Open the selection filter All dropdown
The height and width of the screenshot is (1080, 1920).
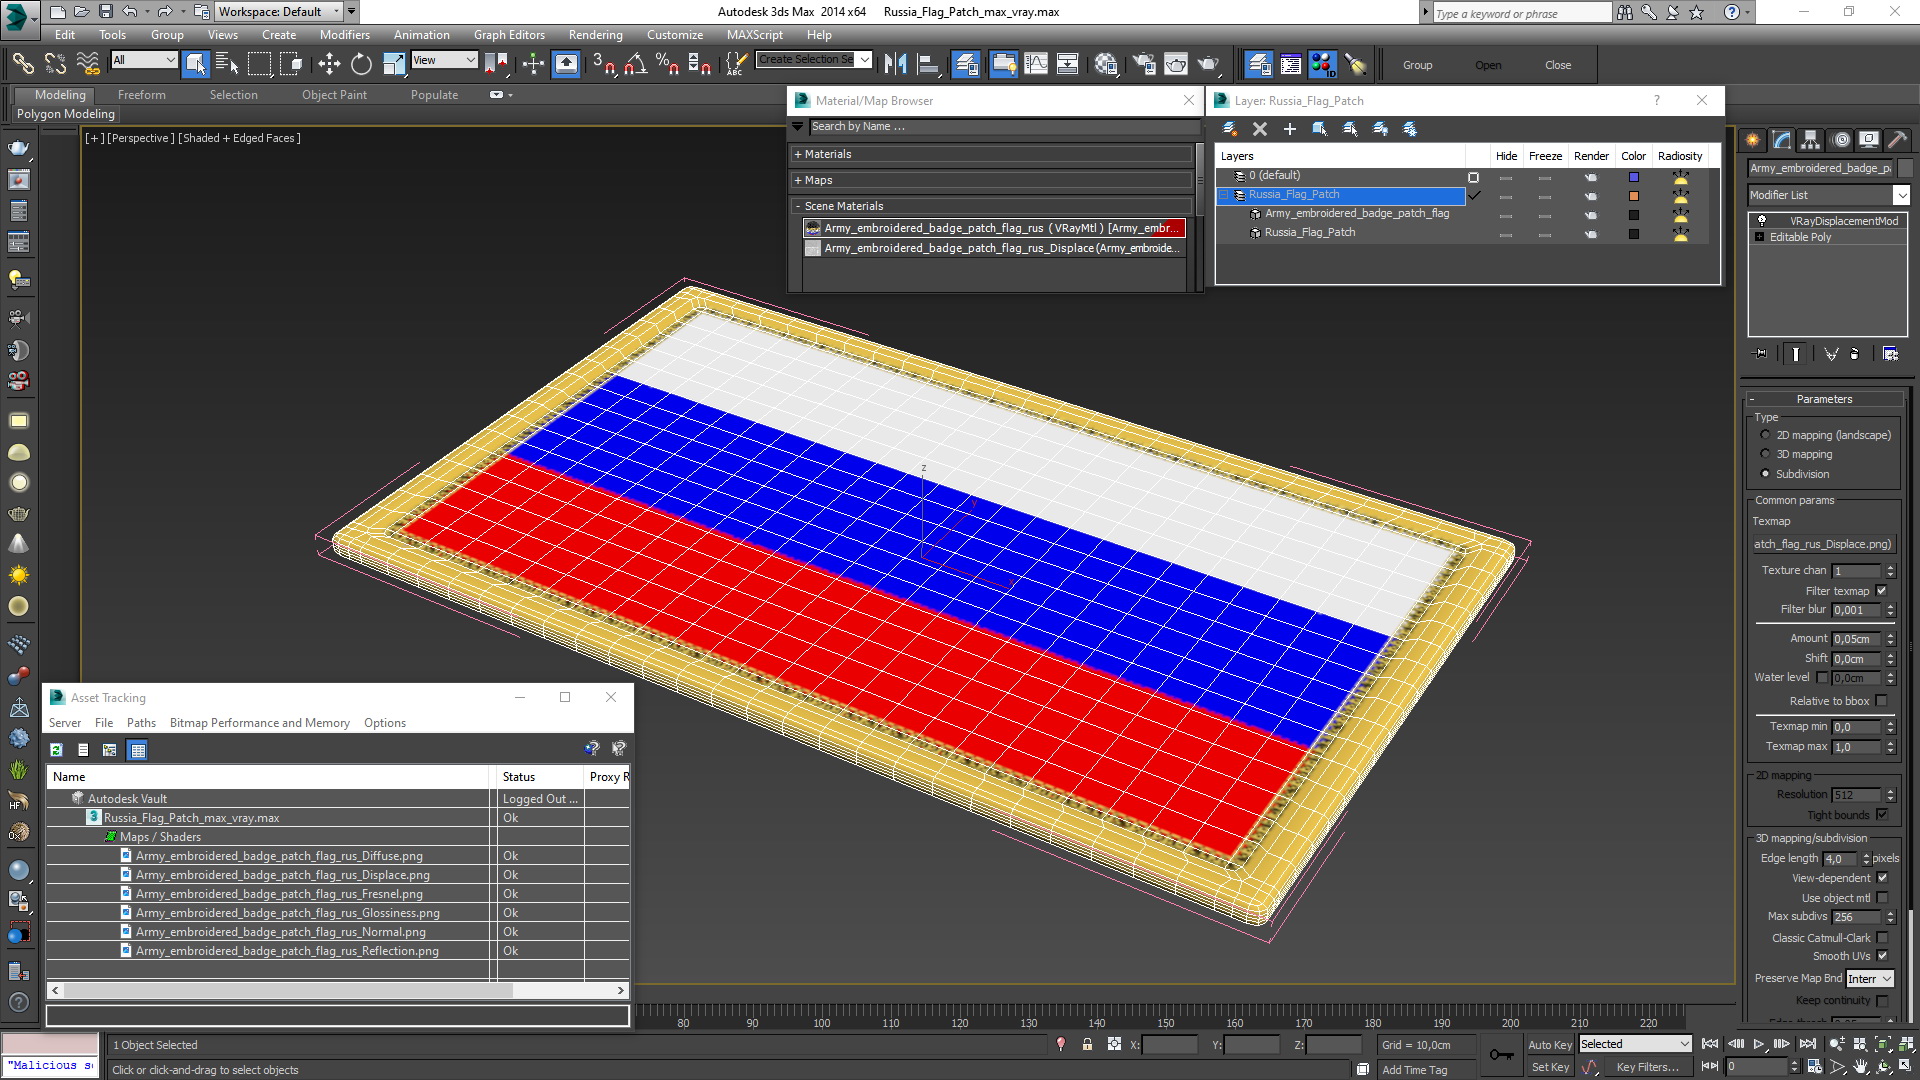144,60
